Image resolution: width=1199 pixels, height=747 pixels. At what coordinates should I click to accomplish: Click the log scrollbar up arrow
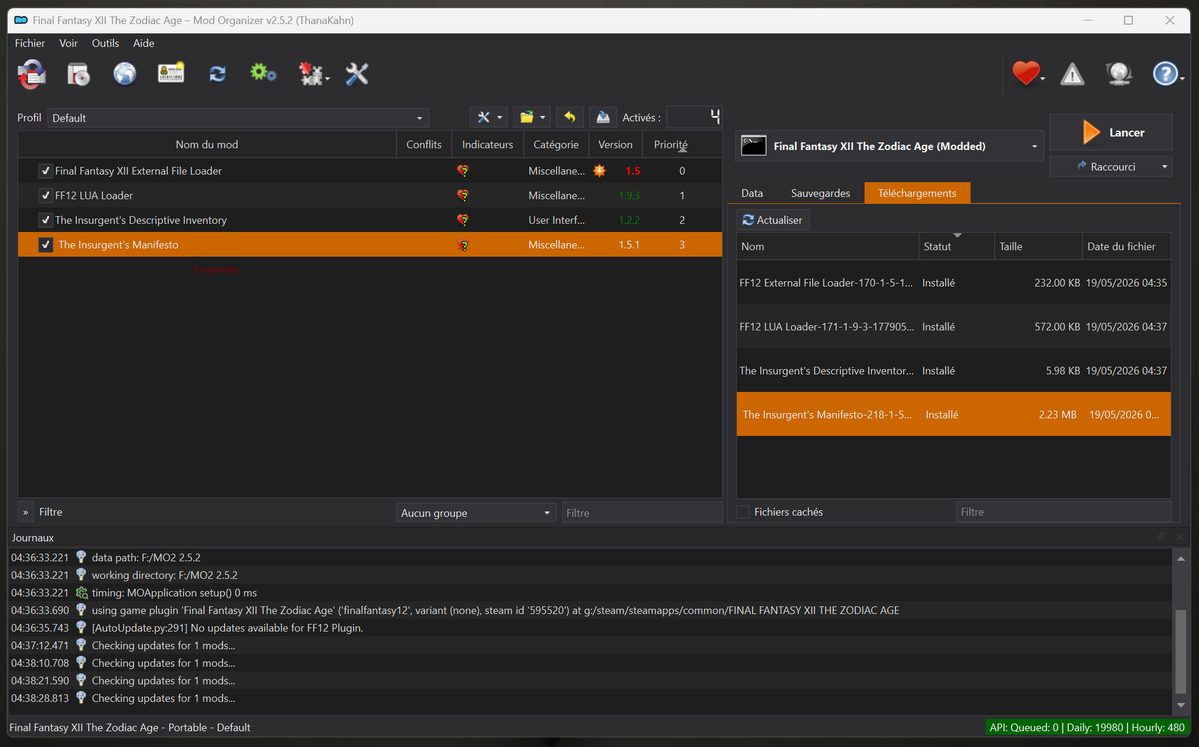tap(1181, 560)
